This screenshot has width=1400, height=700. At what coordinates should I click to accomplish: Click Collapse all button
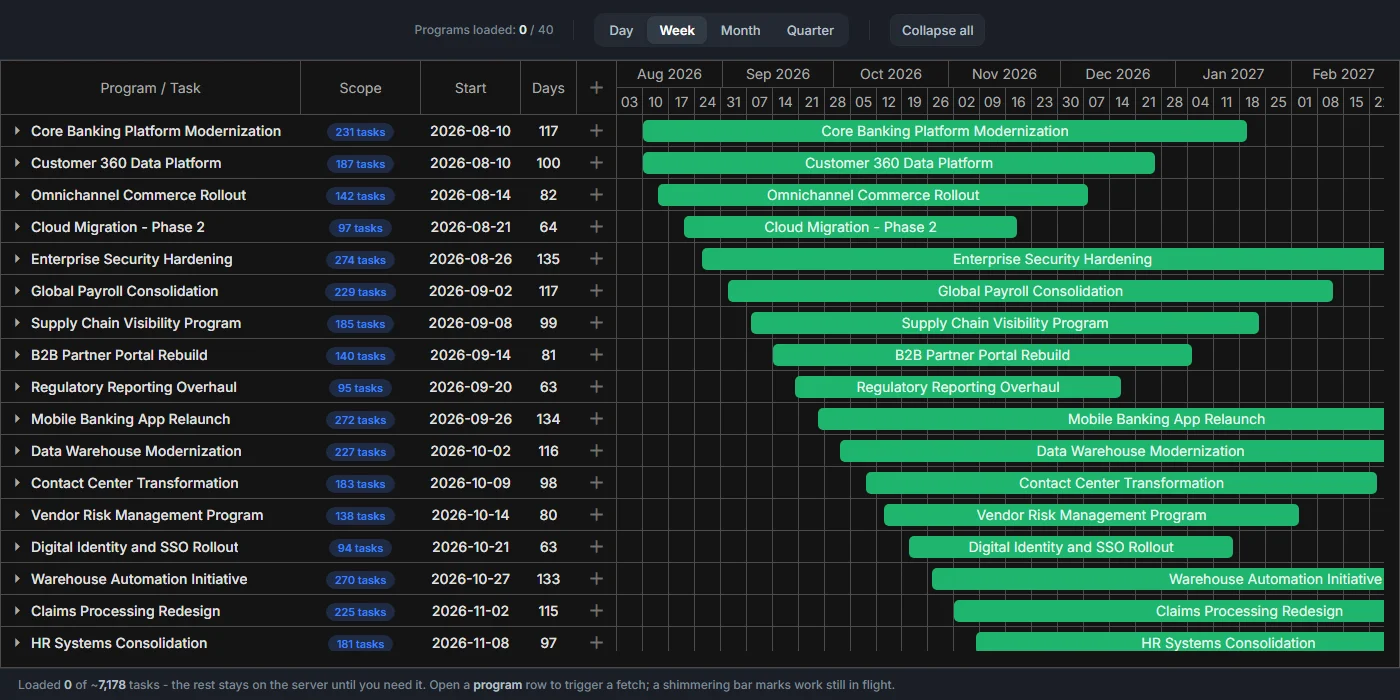pyautogui.click(x=937, y=30)
